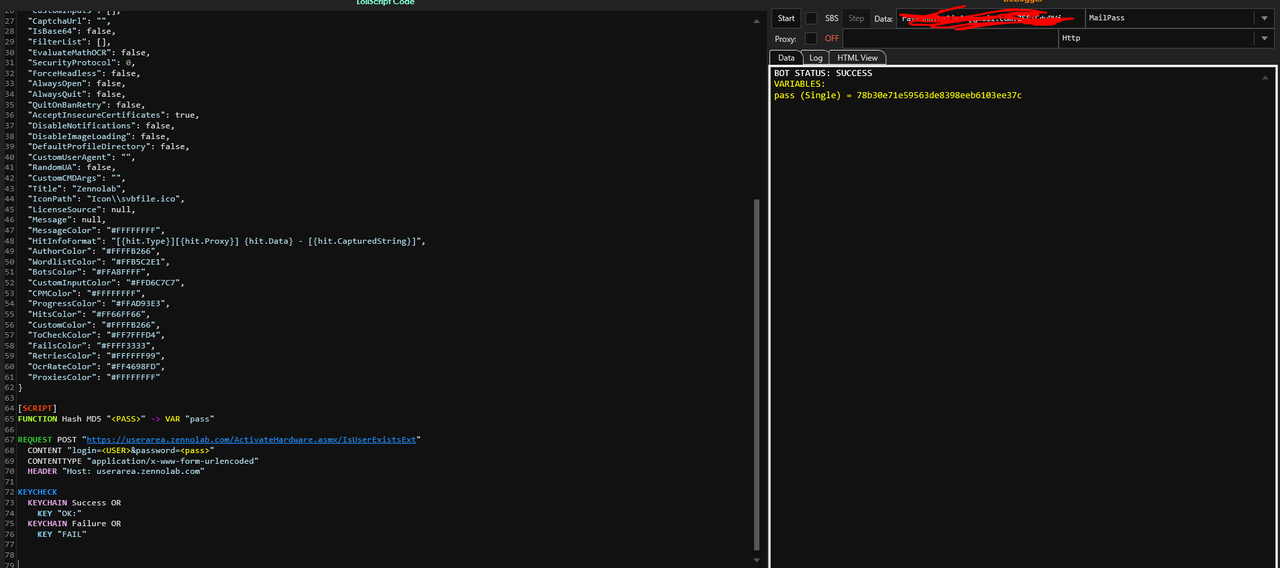Switch to the Data tab
Image resolution: width=1280 pixels, height=568 pixels.
coord(786,58)
